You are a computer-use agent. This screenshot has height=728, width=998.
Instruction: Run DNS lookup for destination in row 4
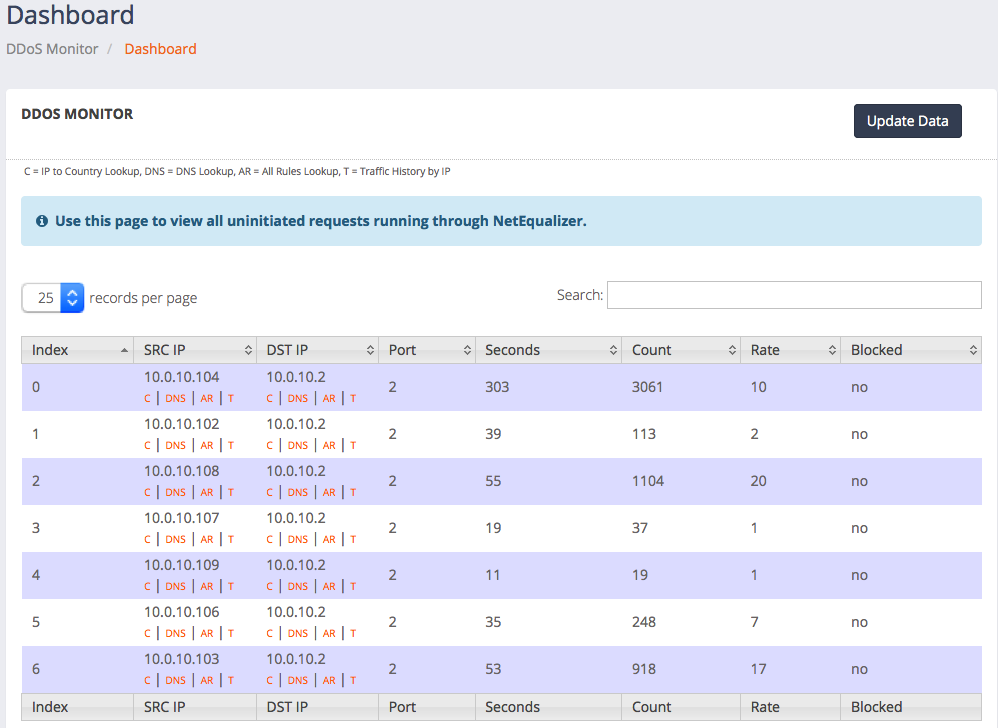pos(298,586)
